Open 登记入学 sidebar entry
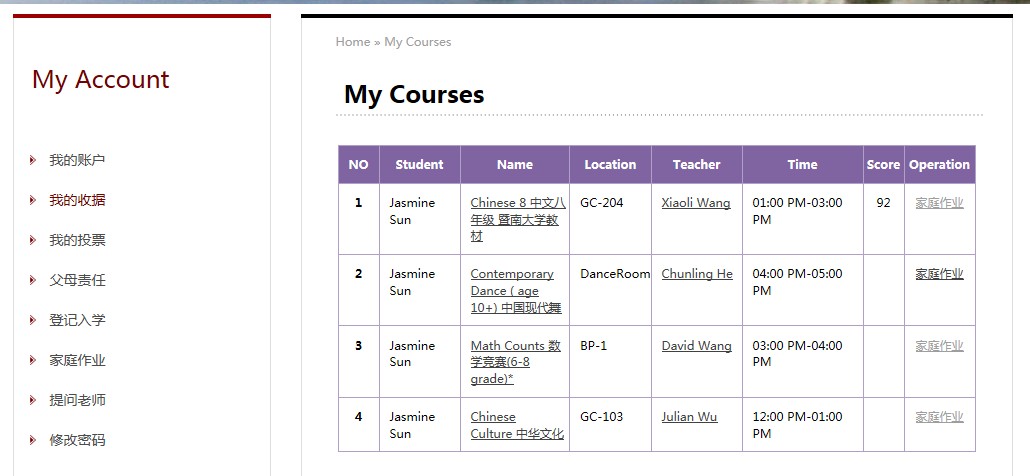This screenshot has height=476, width=1030. tap(77, 320)
